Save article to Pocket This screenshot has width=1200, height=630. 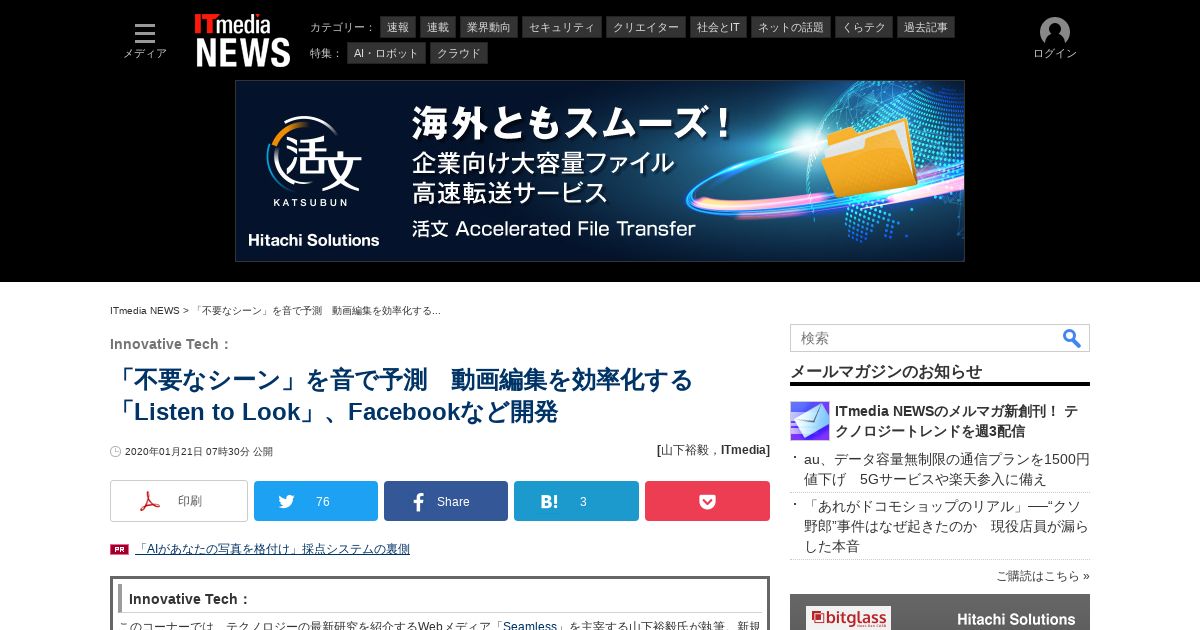(707, 501)
